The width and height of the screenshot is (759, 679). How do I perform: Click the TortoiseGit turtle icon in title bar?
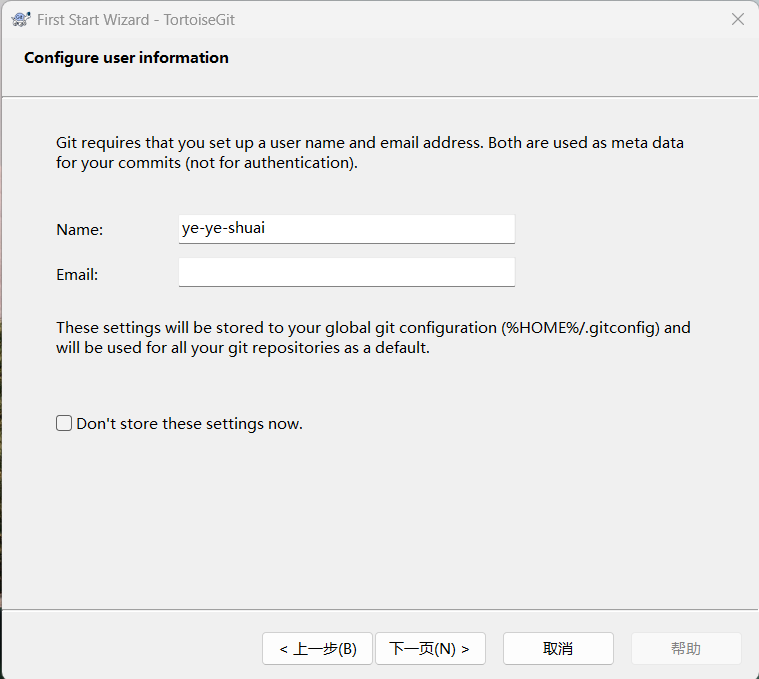click(x=21, y=19)
